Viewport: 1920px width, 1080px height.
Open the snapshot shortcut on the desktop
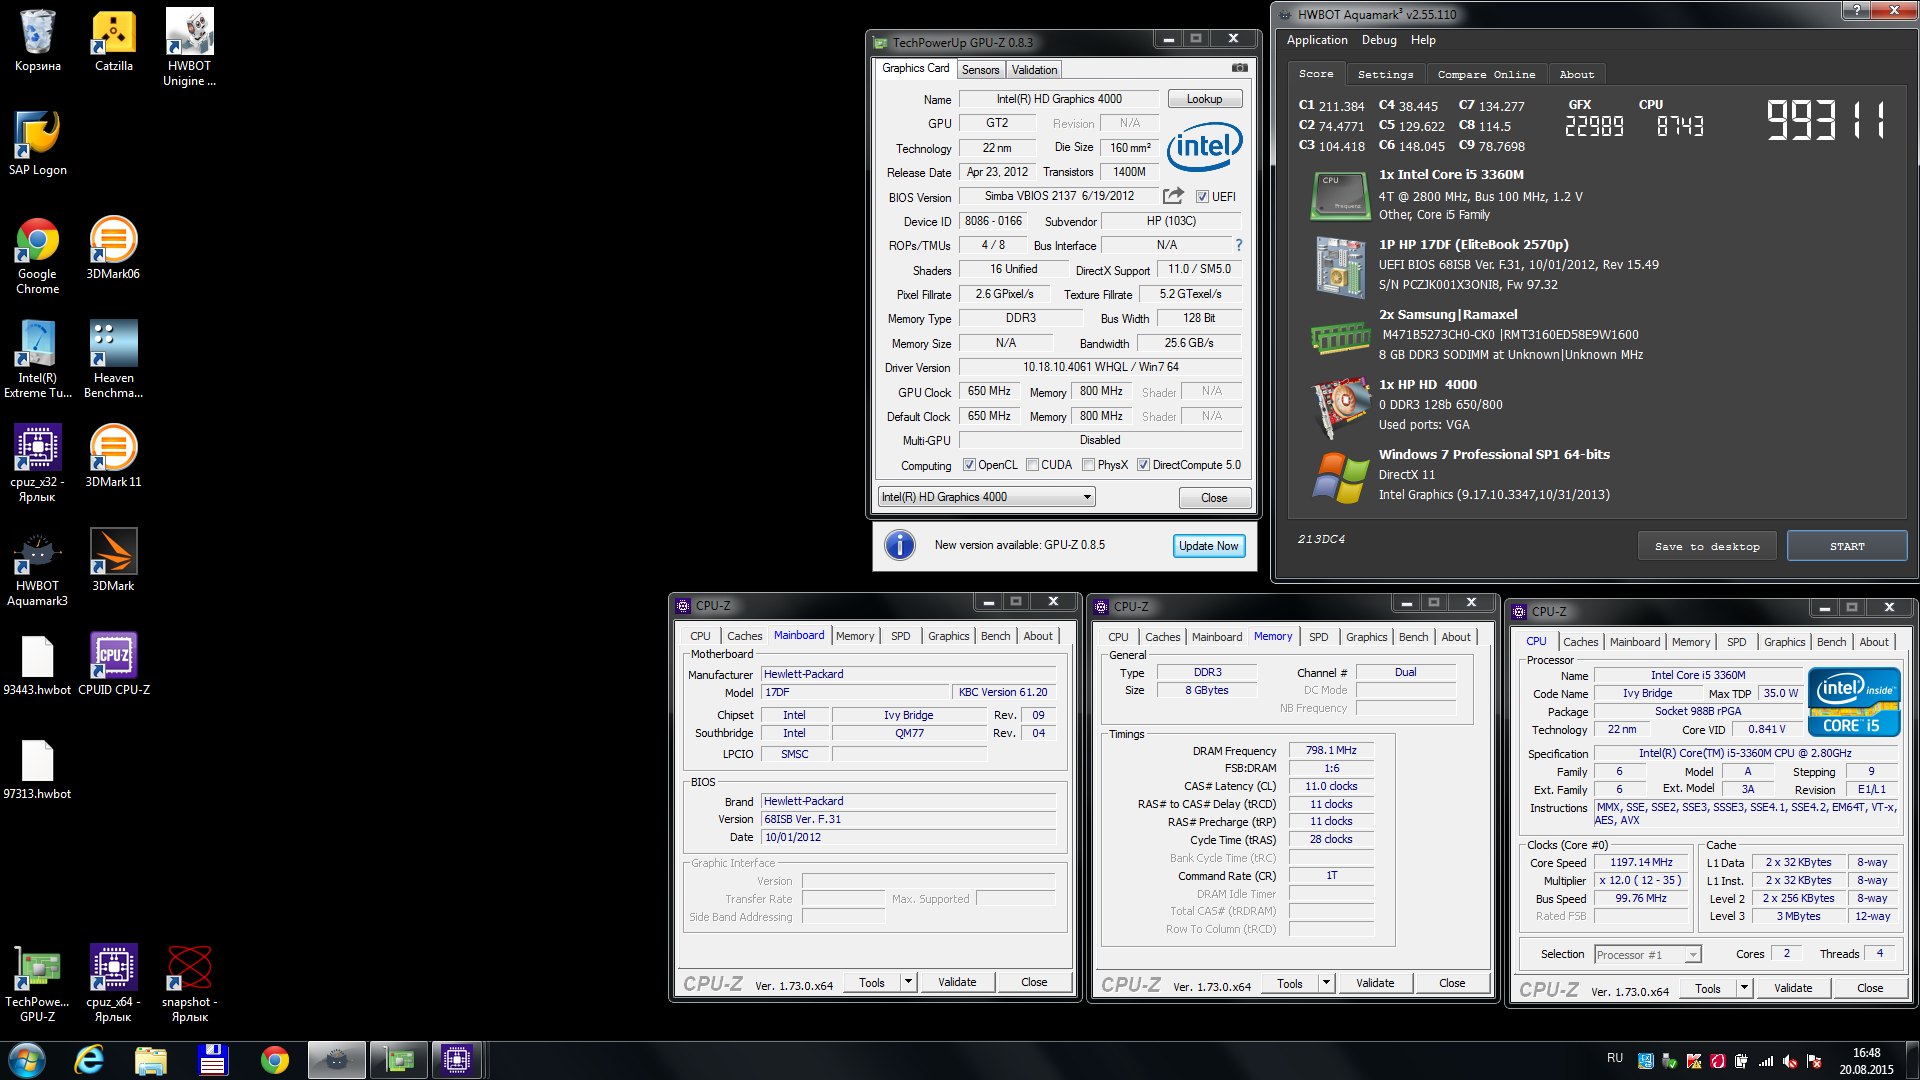coord(189,983)
